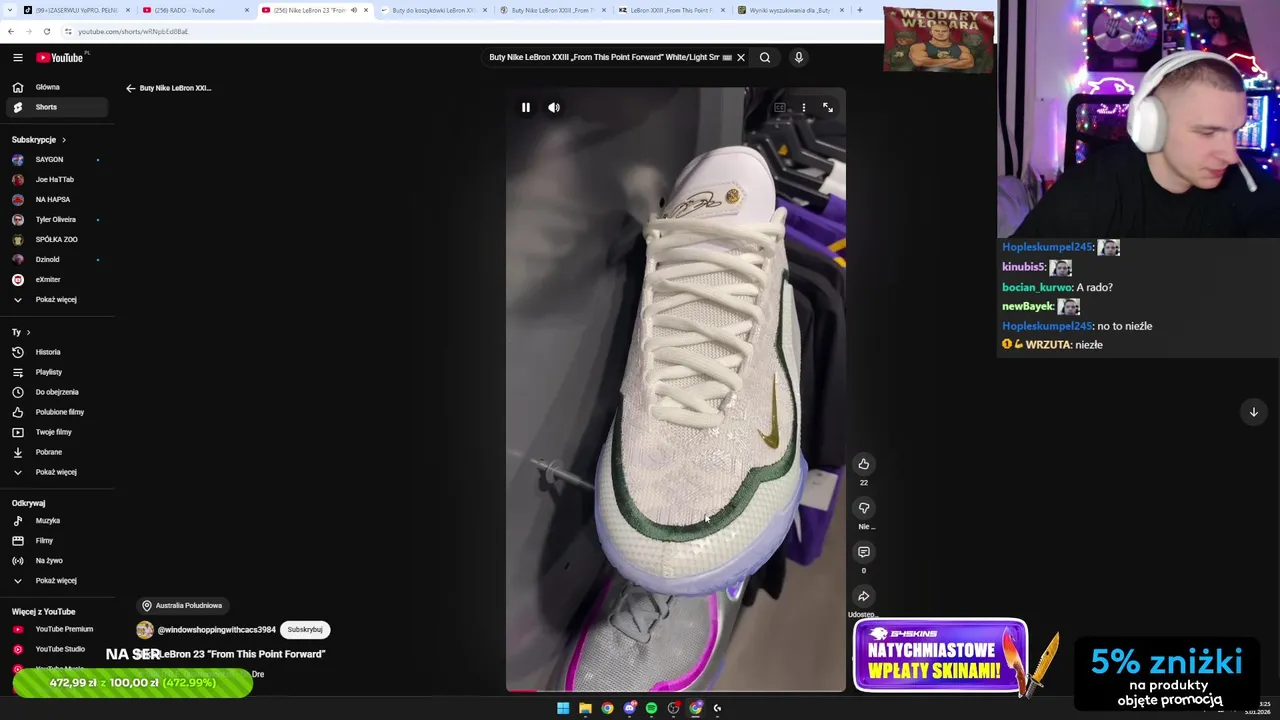Expand Pokaż więcej under Odkrywaj
The image size is (1280, 720).
click(x=58, y=581)
